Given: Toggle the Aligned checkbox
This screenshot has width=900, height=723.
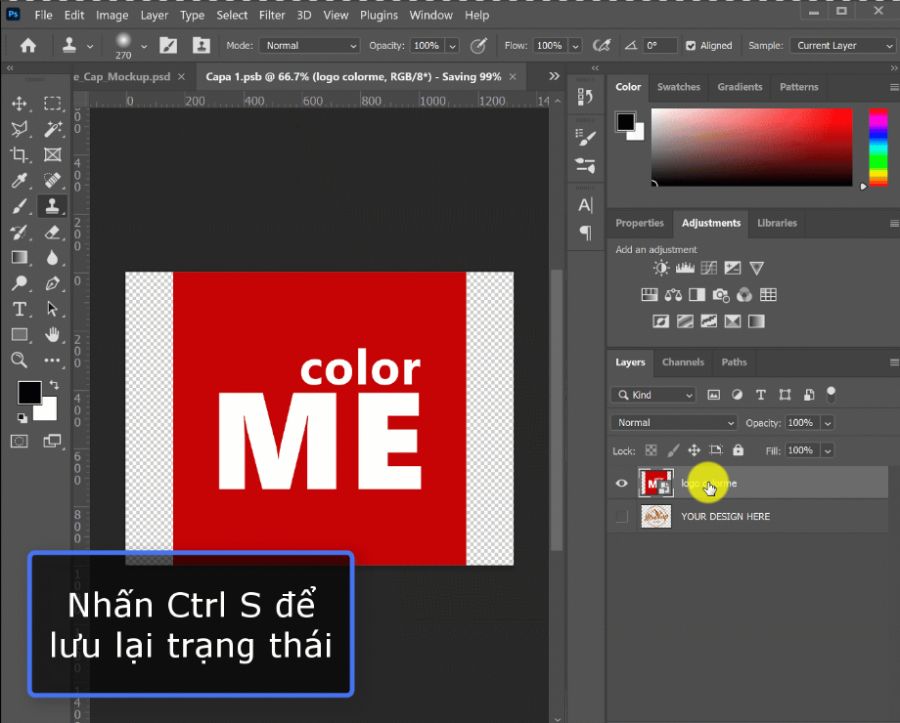Looking at the screenshot, I should coord(691,45).
